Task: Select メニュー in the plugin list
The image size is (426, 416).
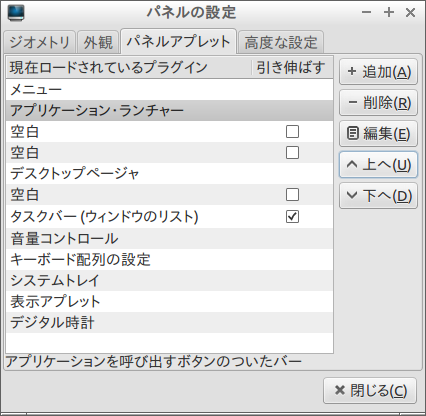Action: click(169, 90)
